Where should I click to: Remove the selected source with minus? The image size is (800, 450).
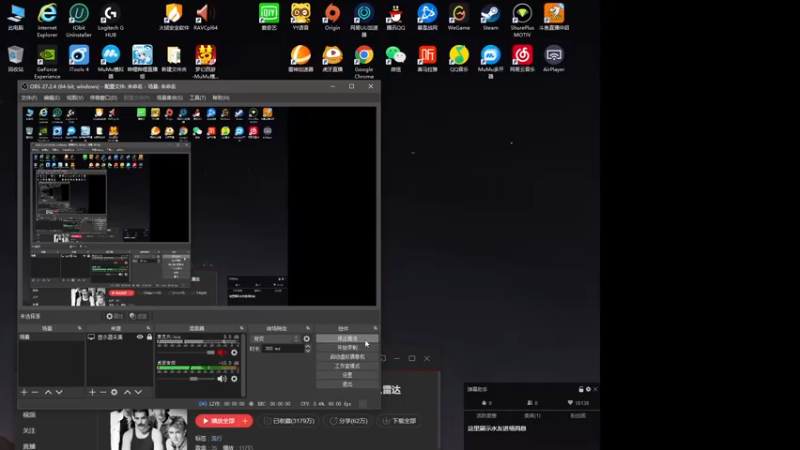point(103,392)
